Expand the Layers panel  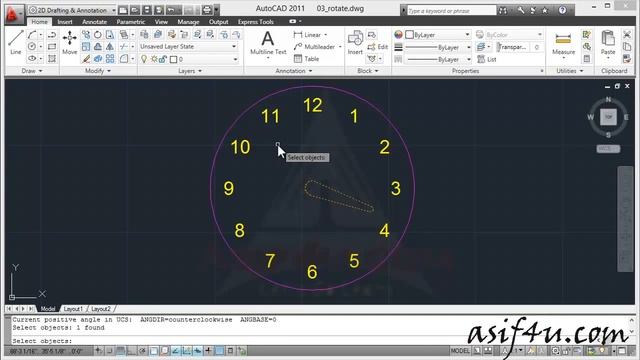point(190,71)
